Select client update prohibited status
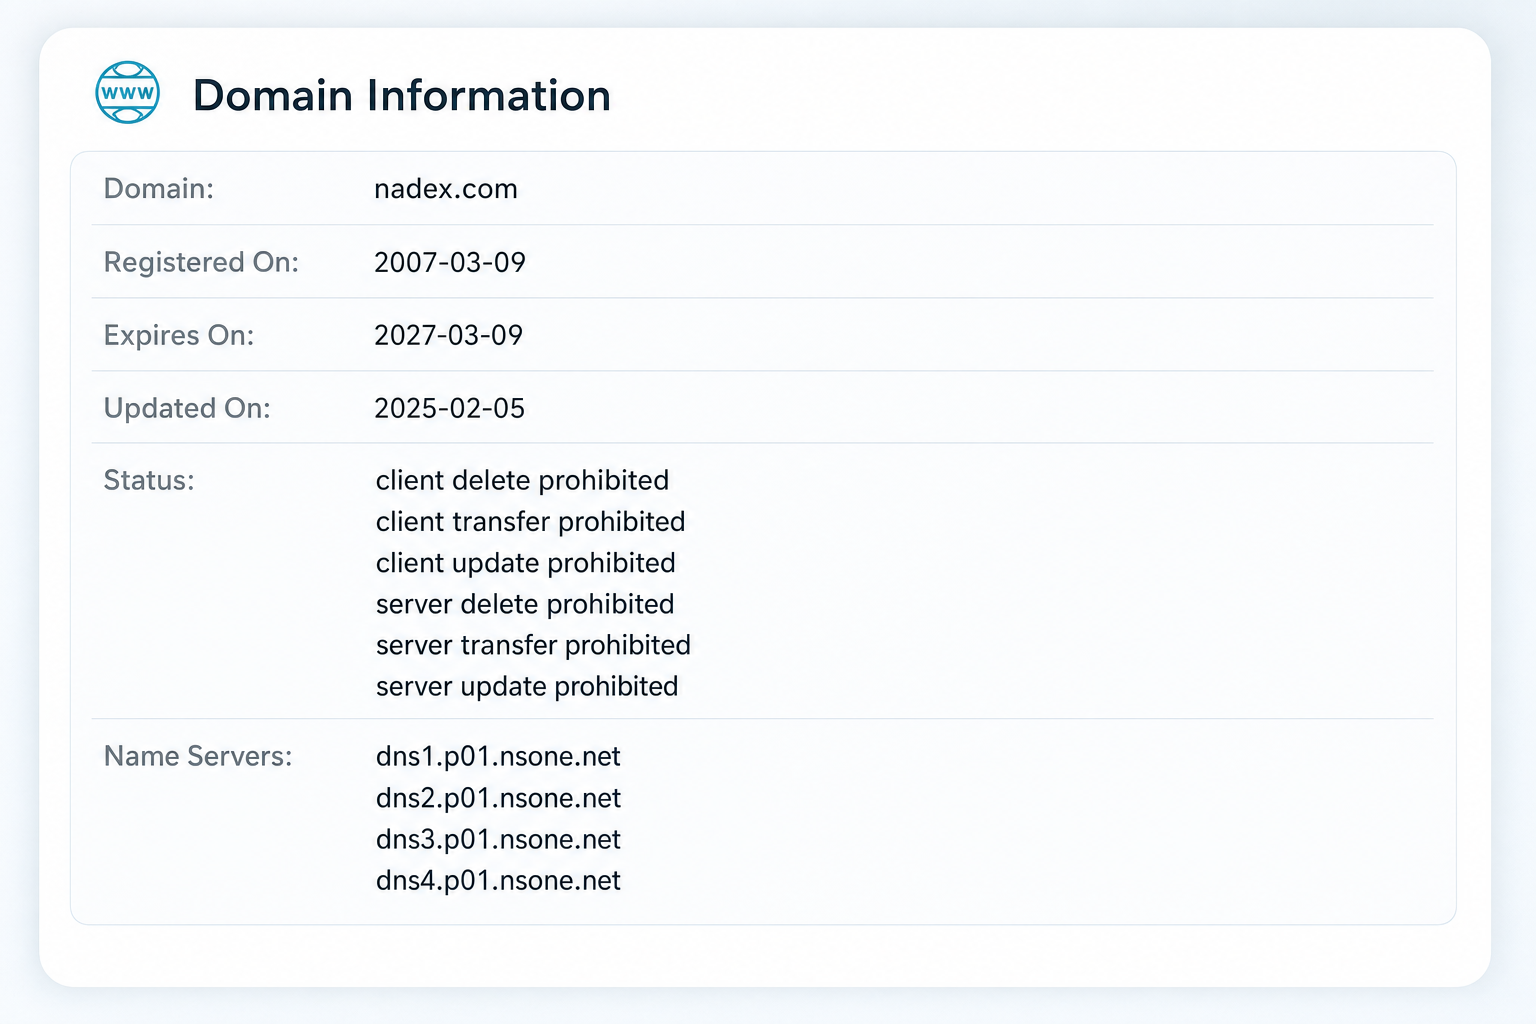This screenshot has height=1024, width=1536. [525, 563]
